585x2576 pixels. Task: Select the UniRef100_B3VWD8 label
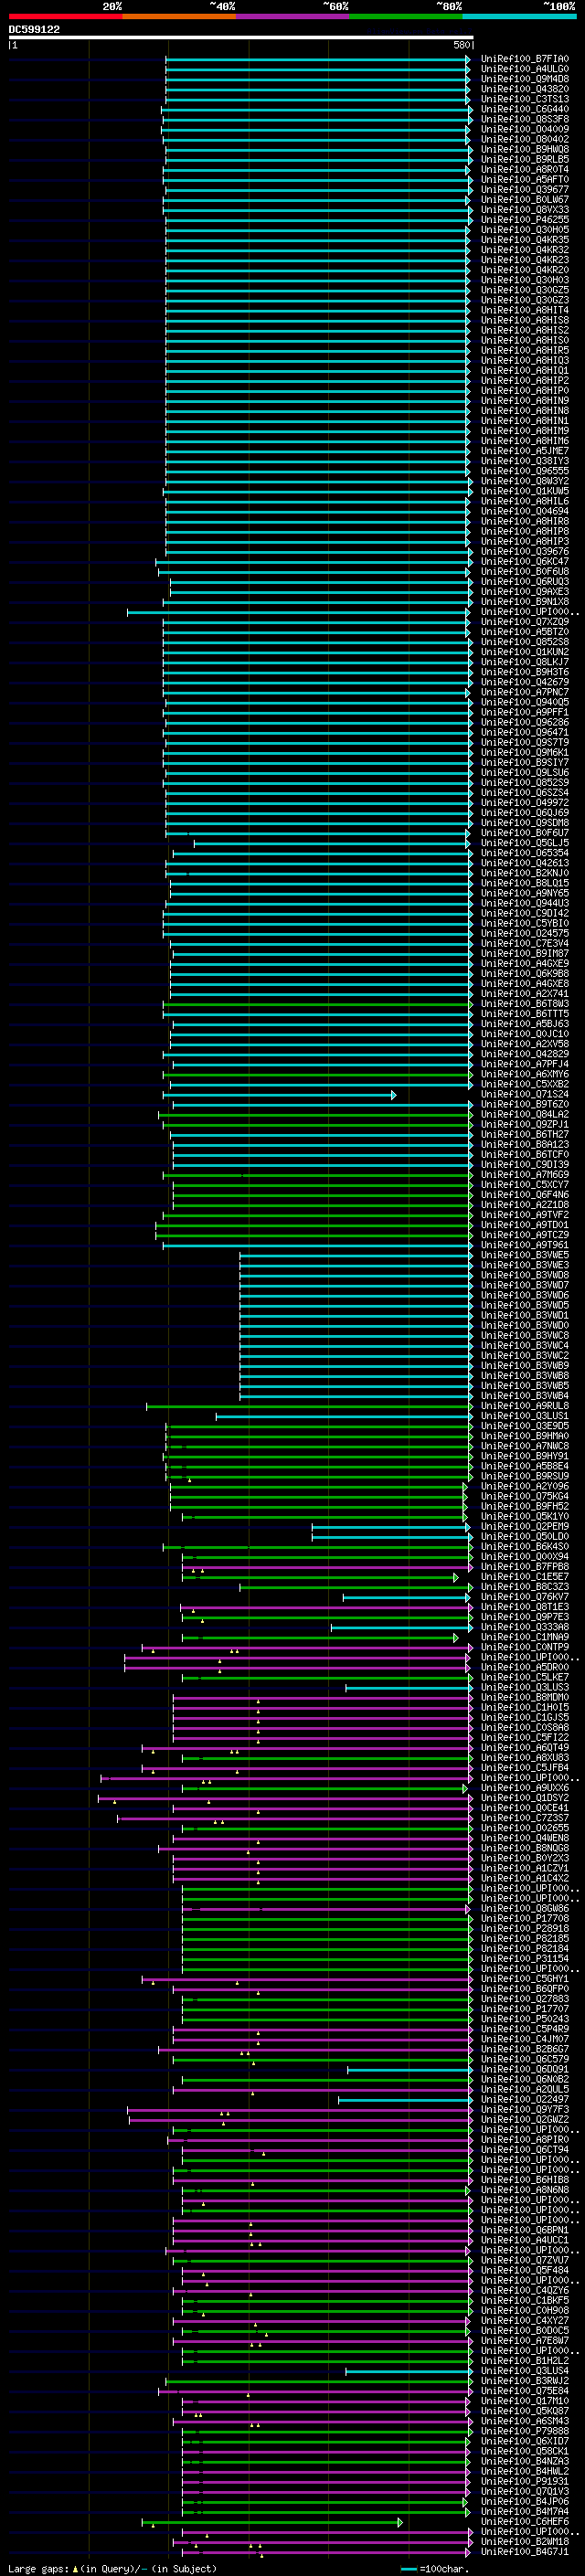tap(524, 1275)
